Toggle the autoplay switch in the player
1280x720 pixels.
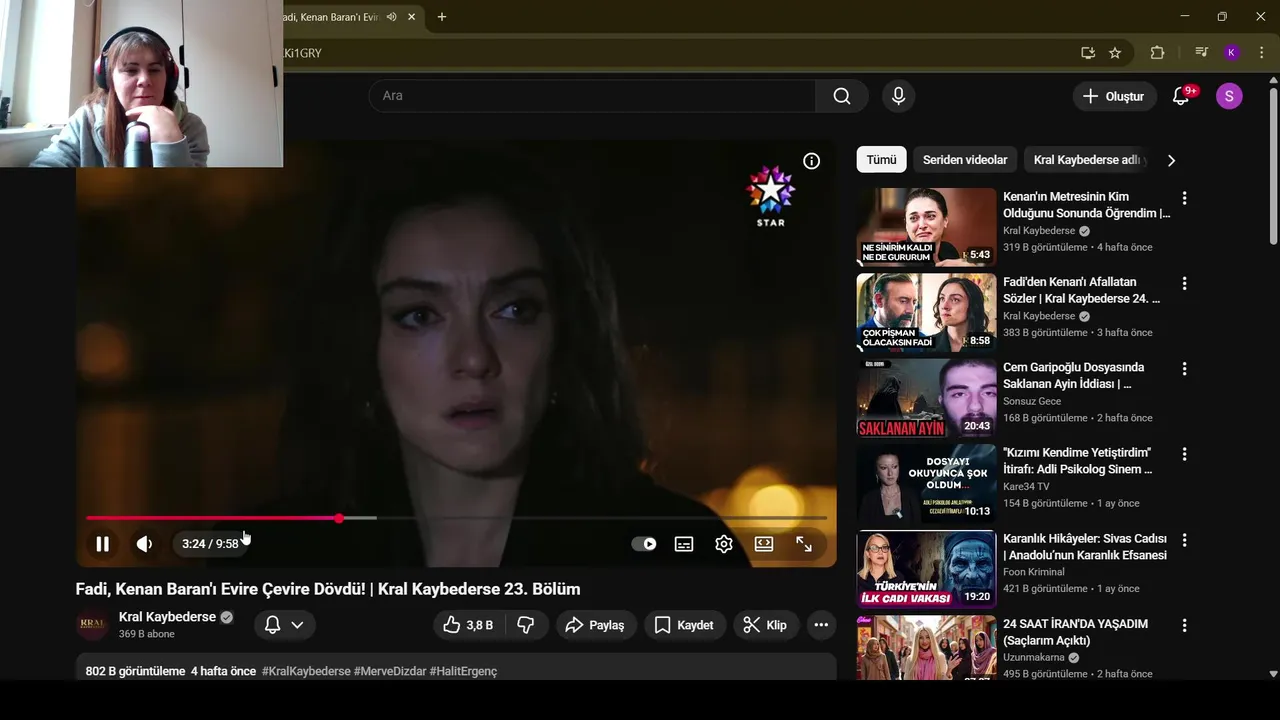pos(644,544)
